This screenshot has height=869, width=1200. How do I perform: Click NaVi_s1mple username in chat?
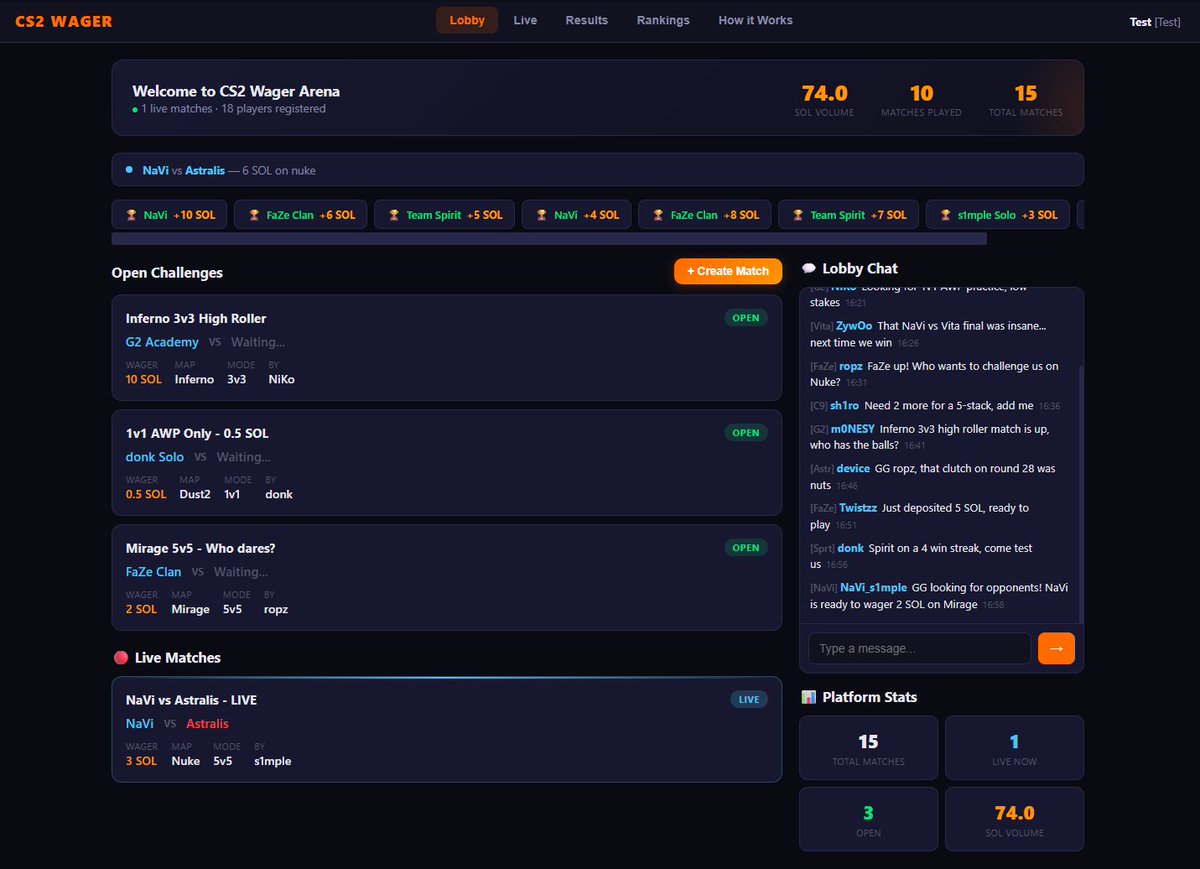click(874, 588)
